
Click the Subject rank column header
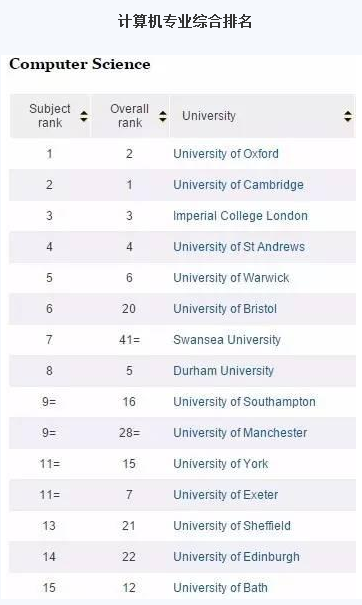tap(50, 116)
